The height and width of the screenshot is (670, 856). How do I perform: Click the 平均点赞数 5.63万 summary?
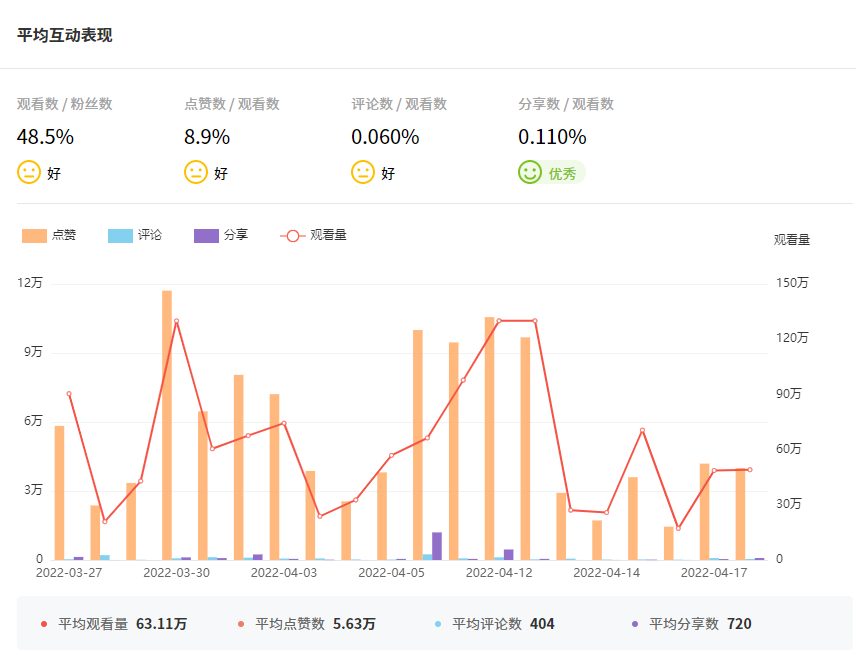pos(316,624)
